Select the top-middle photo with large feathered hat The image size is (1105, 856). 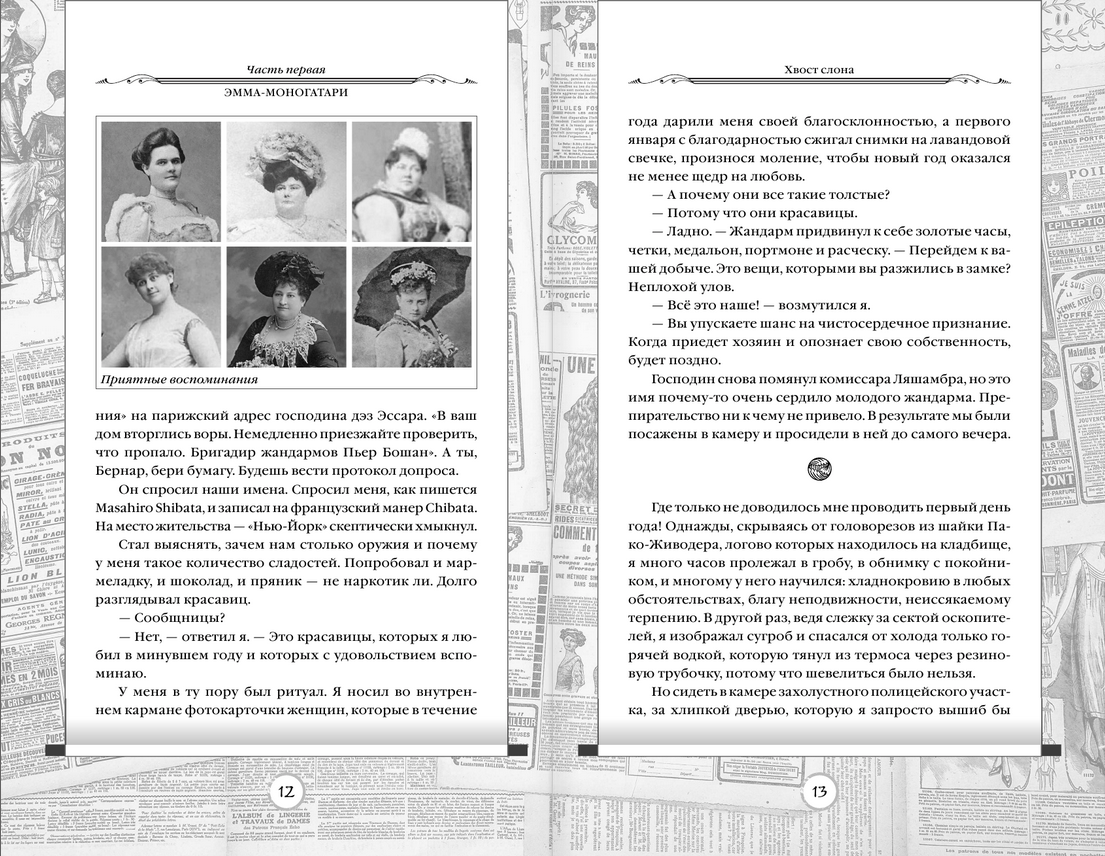[286, 181]
